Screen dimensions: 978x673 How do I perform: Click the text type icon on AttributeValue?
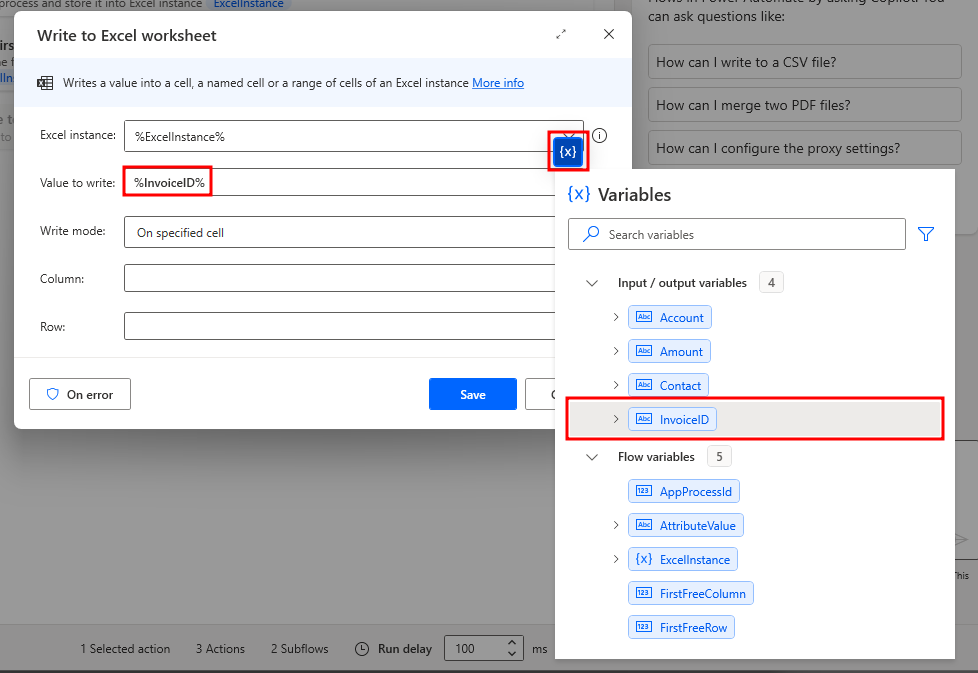click(644, 525)
